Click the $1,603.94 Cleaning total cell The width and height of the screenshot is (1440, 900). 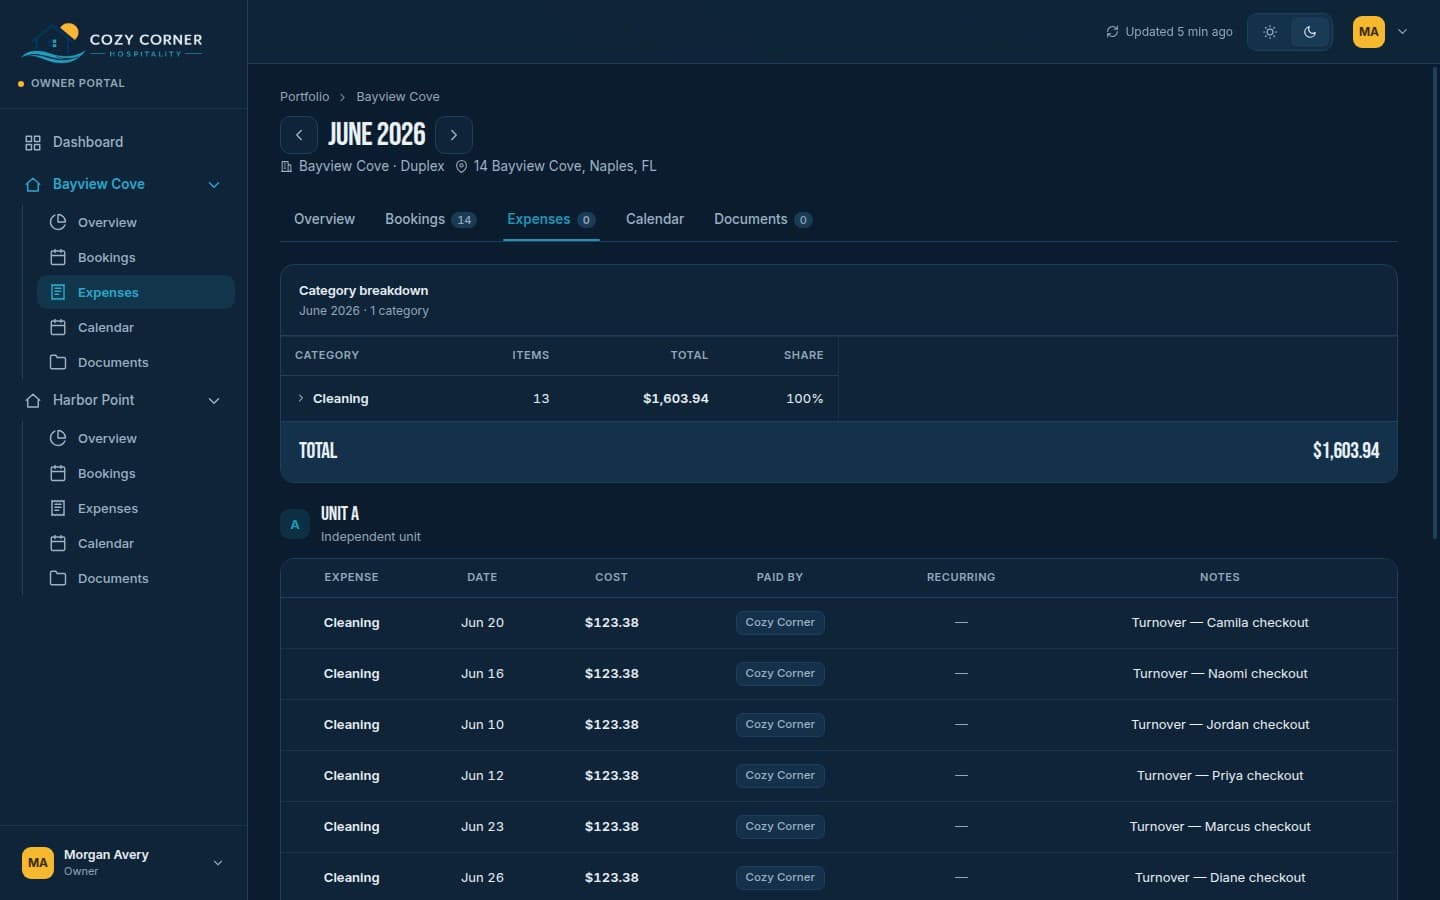point(676,398)
